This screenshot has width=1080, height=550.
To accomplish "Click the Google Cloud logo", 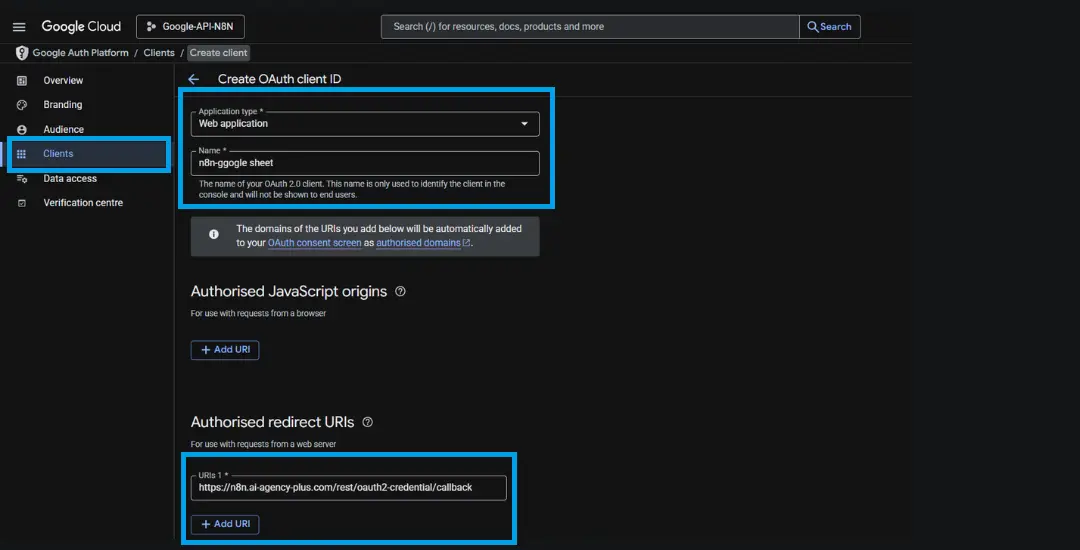I will [81, 27].
